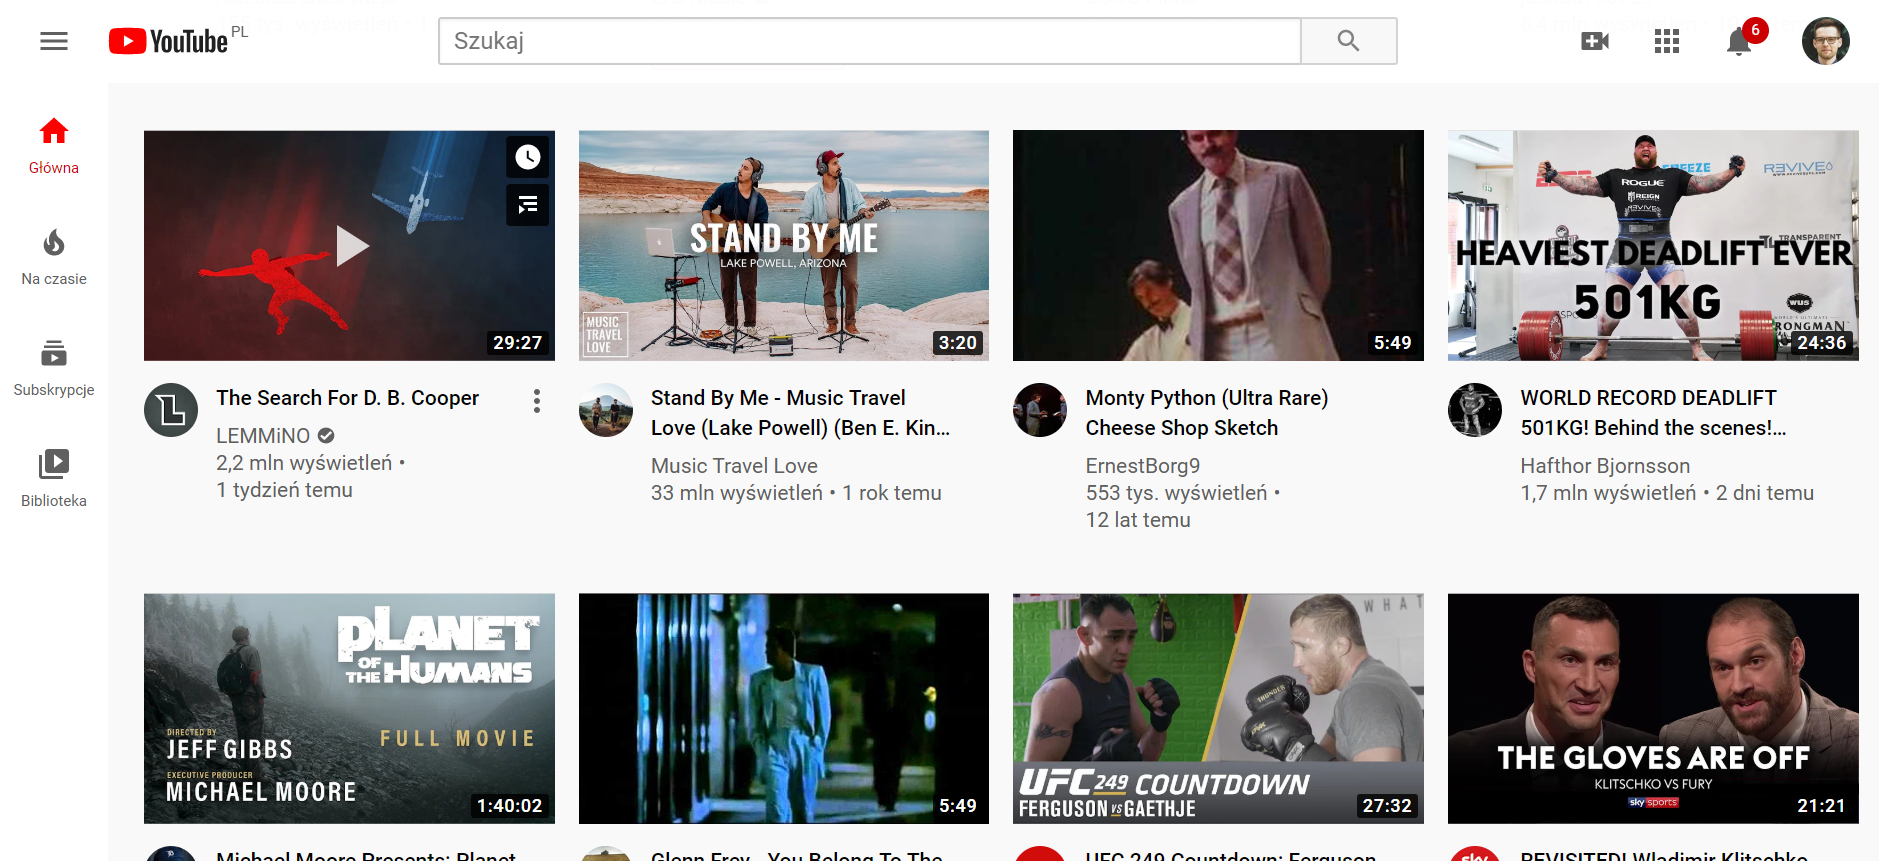Open Planet of the Humans thumbnail
This screenshot has height=861, width=1879.
tap(349, 709)
